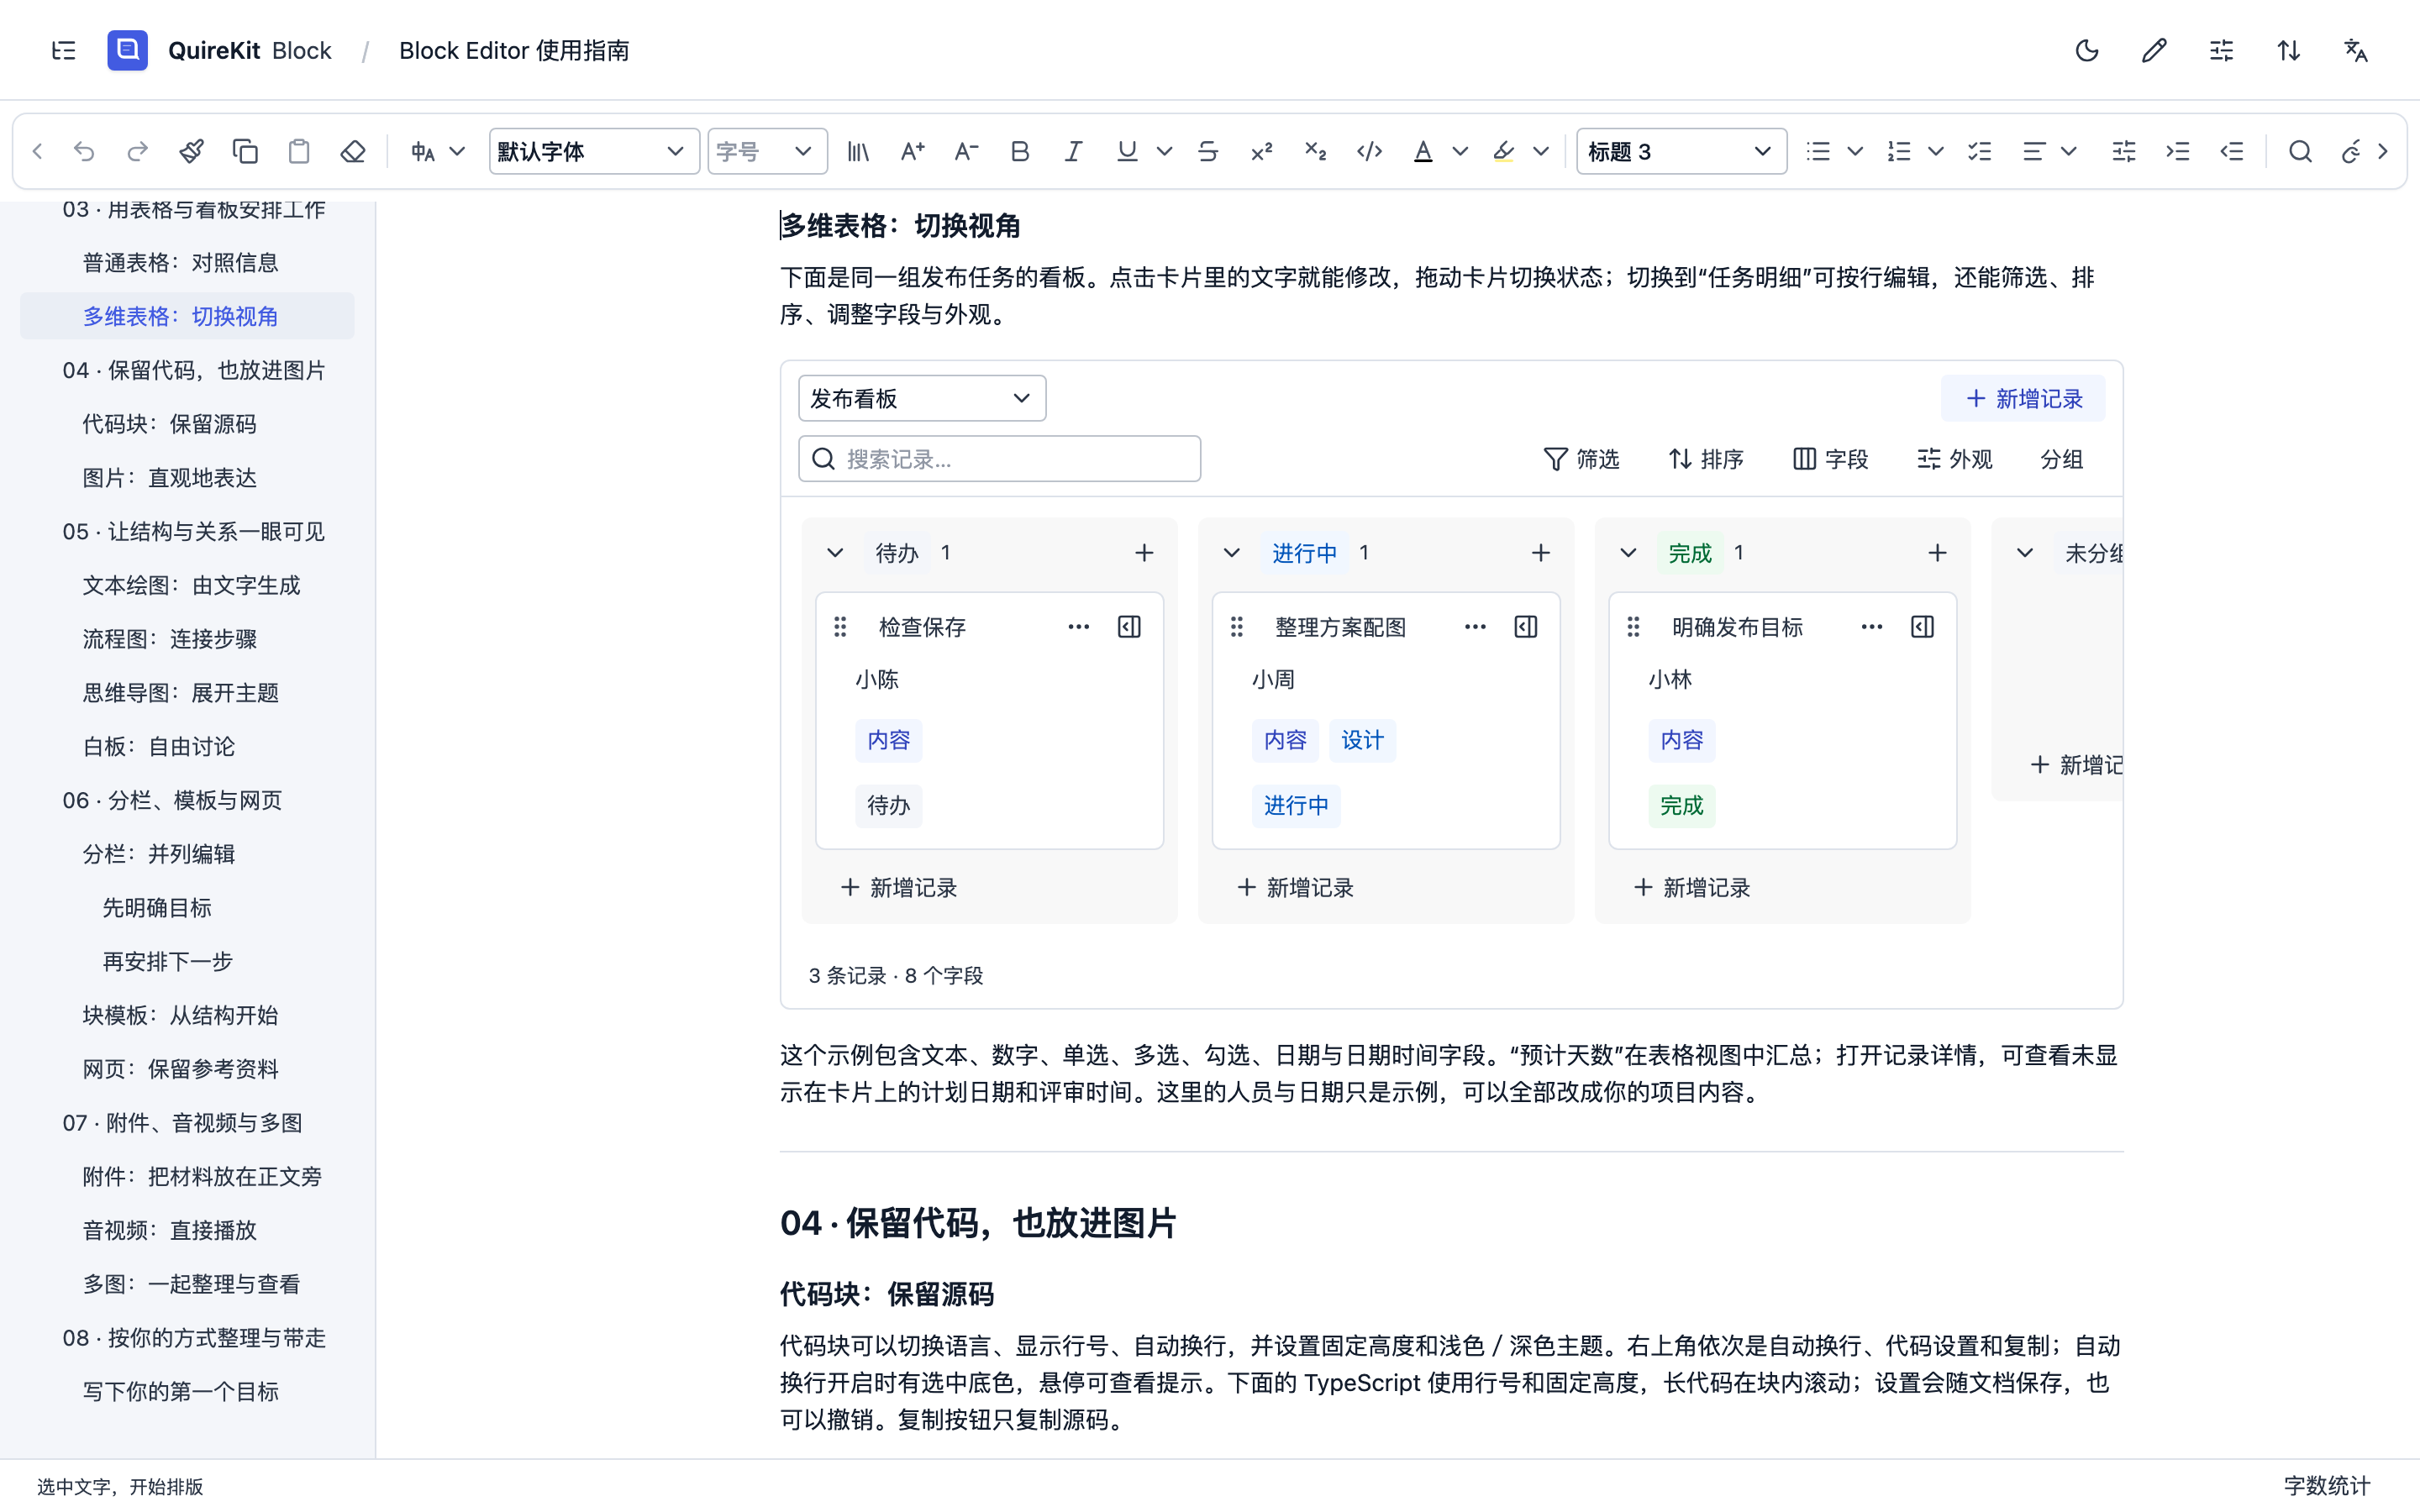Toggle superscript formatting
The height and width of the screenshot is (1512, 2420).
coord(1262,151)
